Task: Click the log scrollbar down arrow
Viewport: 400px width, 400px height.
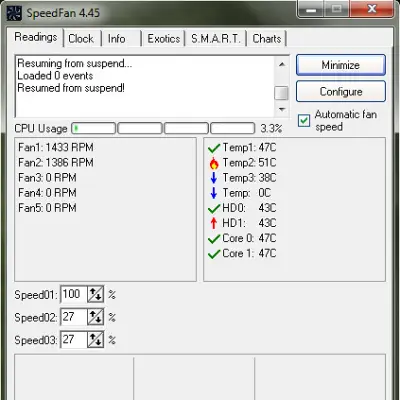Action: [282, 109]
